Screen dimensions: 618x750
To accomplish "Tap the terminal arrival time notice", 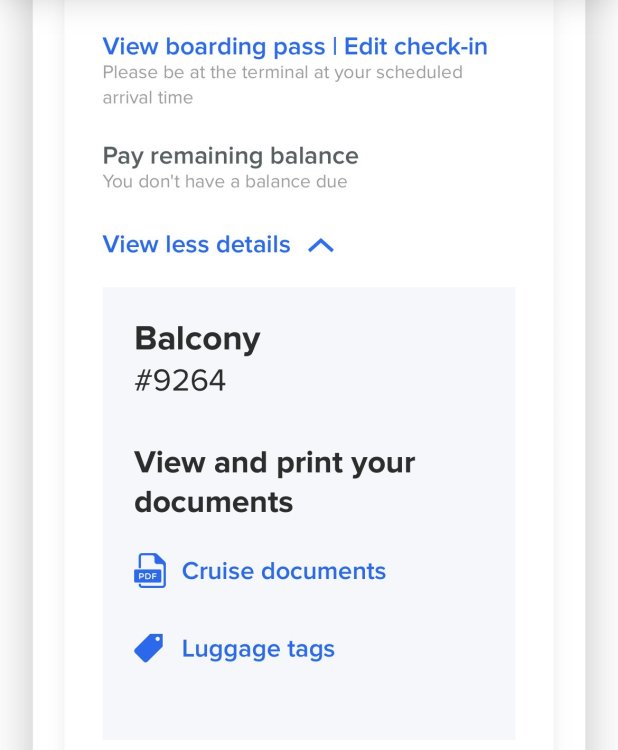I will pos(282,85).
